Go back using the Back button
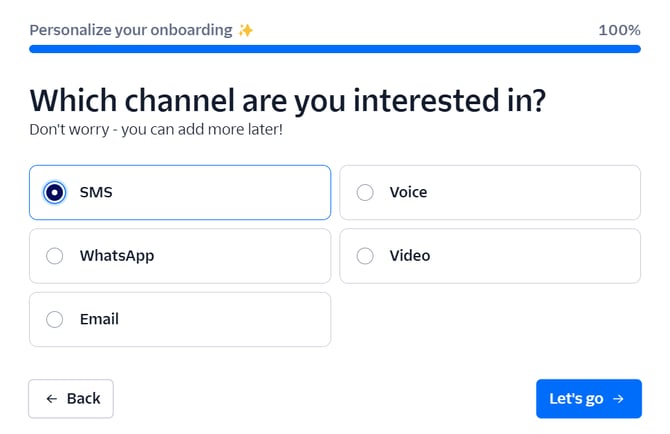 click(71, 399)
